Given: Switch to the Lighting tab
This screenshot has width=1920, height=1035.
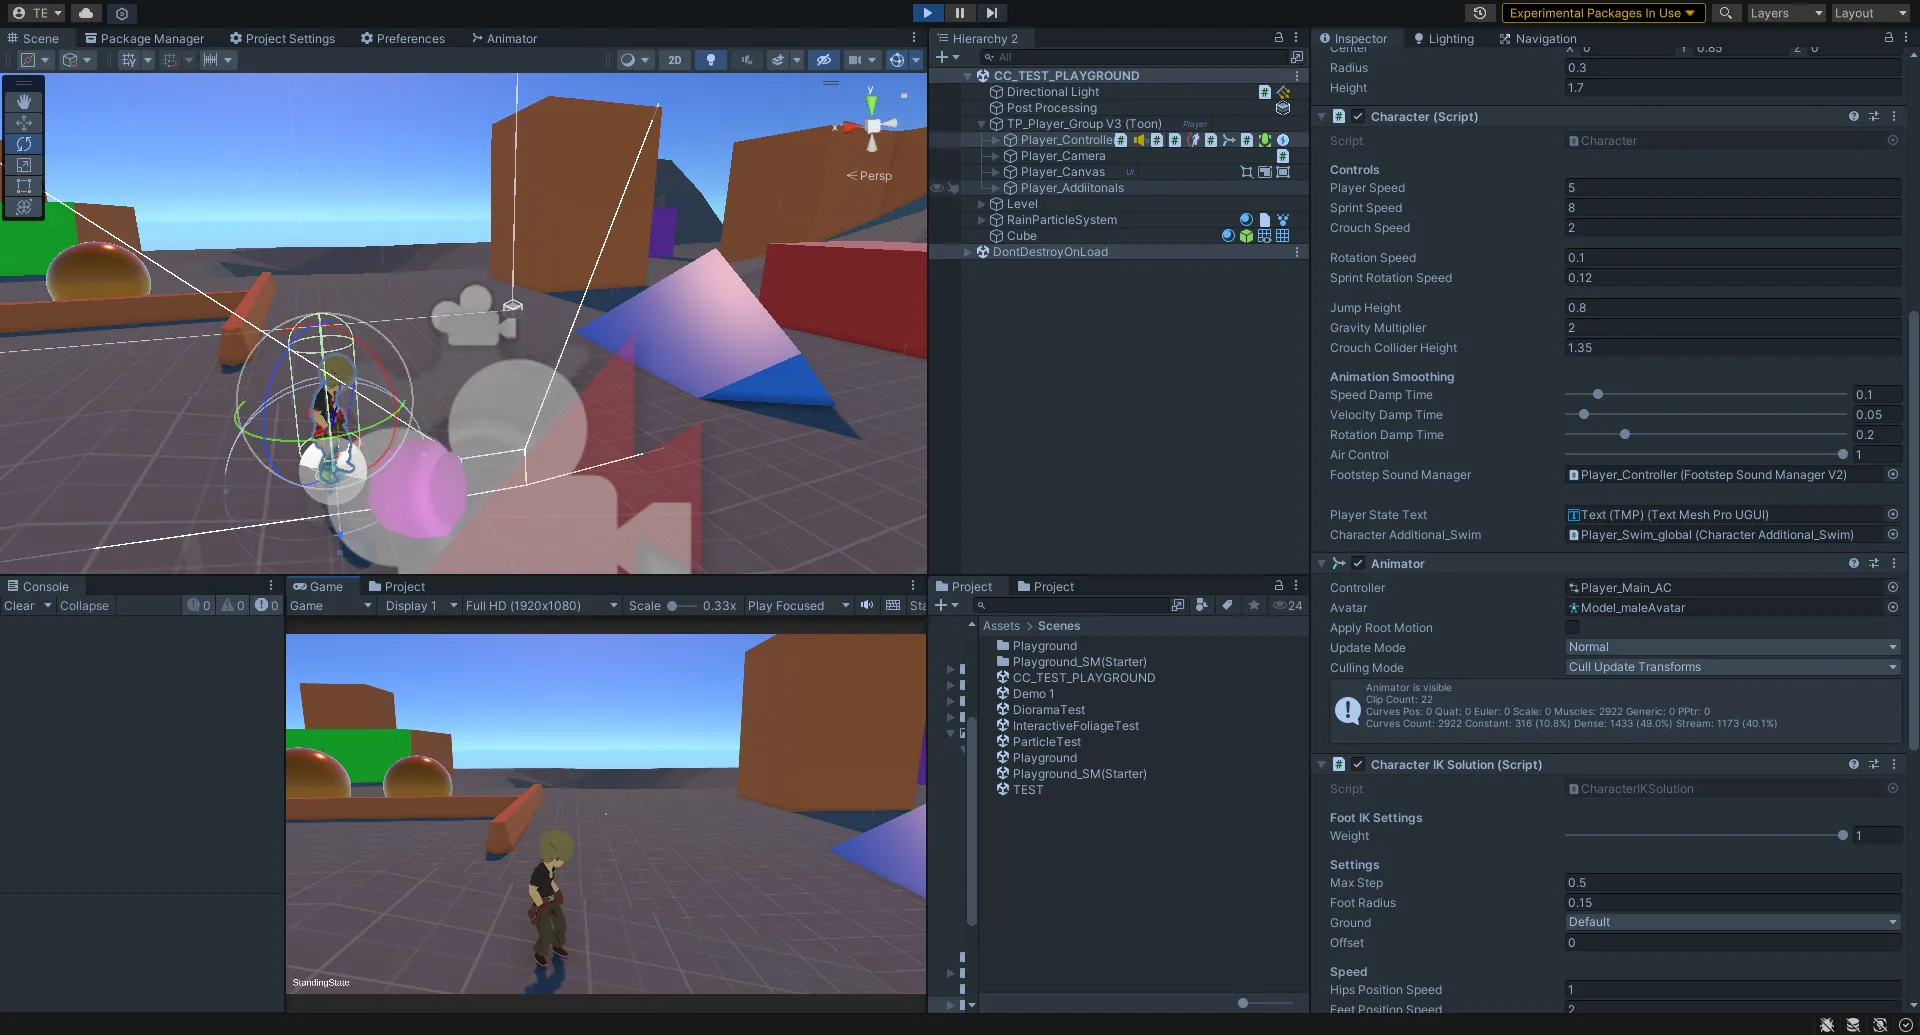Looking at the screenshot, I should (x=1443, y=39).
